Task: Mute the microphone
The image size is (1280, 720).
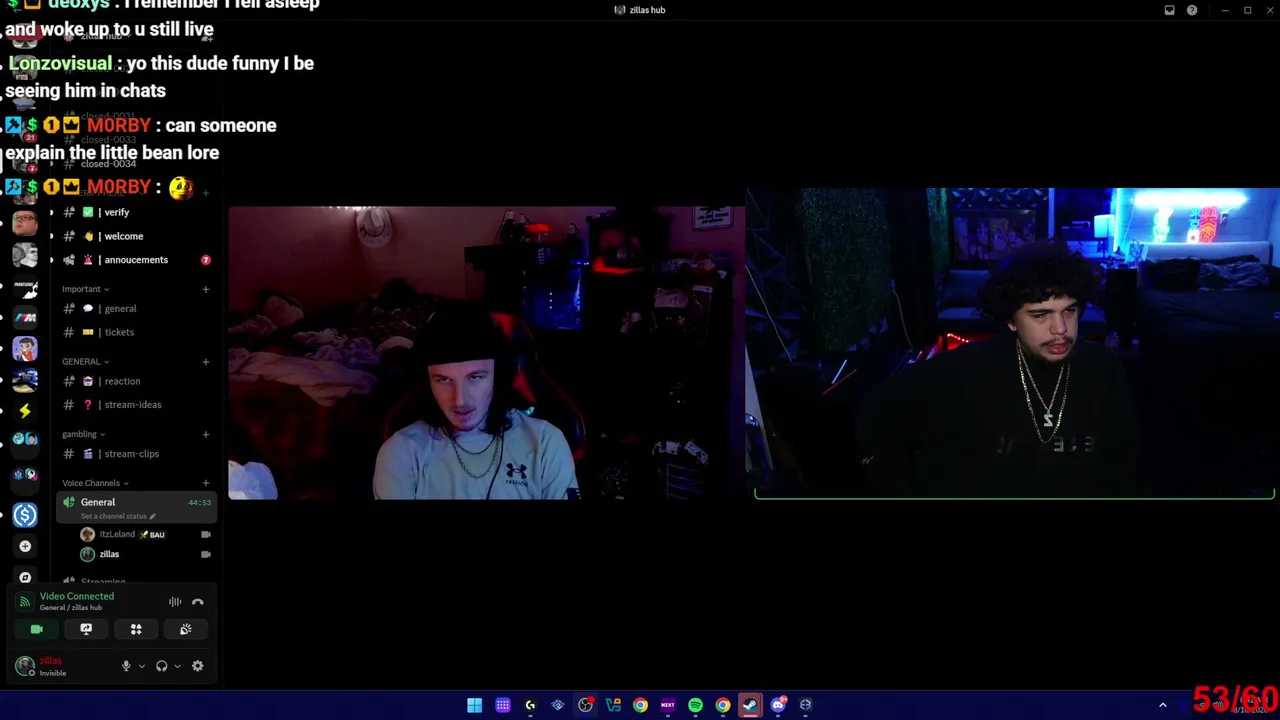Action: click(x=126, y=666)
